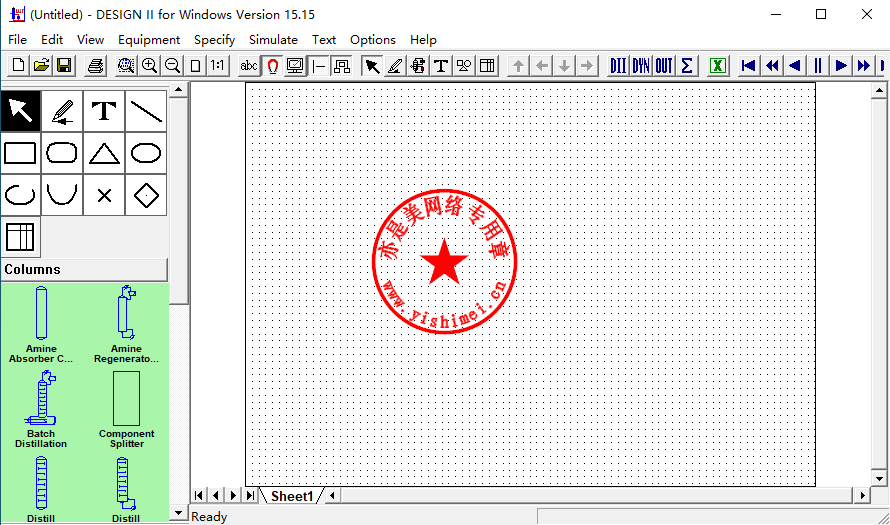Screen dimensions: 890x525
Task: Choose the X cross marker tool
Action: [104, 195]
